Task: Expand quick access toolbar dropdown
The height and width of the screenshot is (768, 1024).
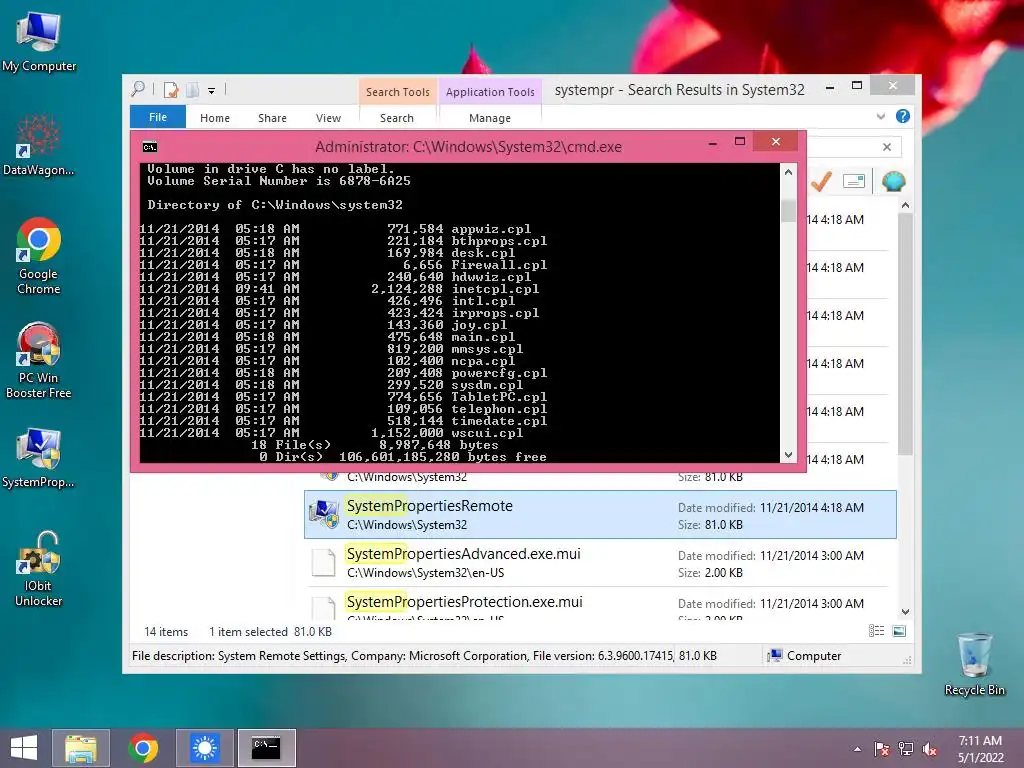Action: click(212, 91)
